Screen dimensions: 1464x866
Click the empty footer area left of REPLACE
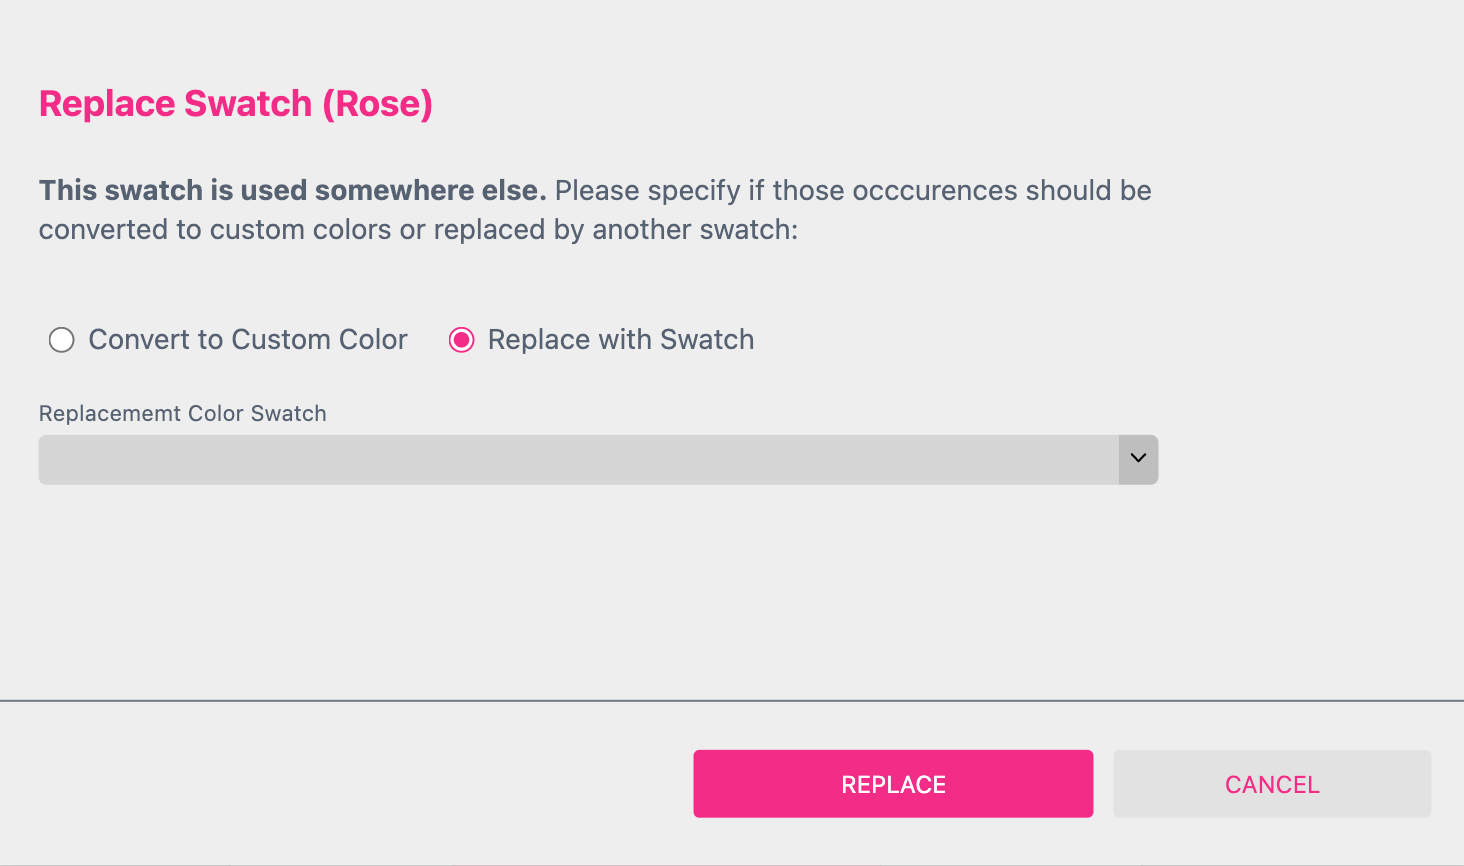click(340, 784)
